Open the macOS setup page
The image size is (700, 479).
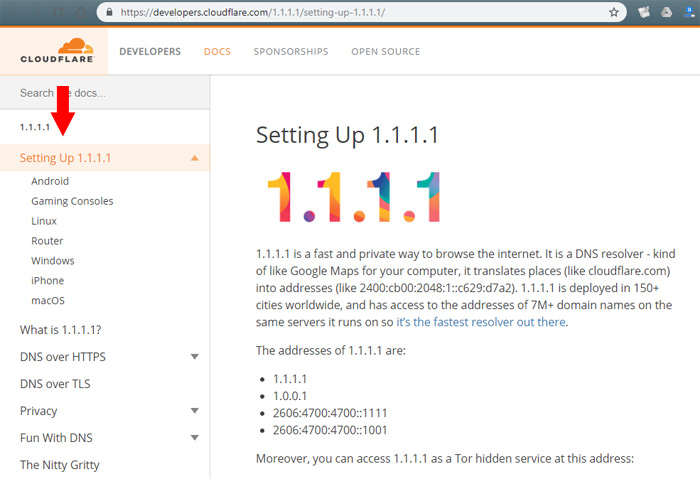(48, 300)
